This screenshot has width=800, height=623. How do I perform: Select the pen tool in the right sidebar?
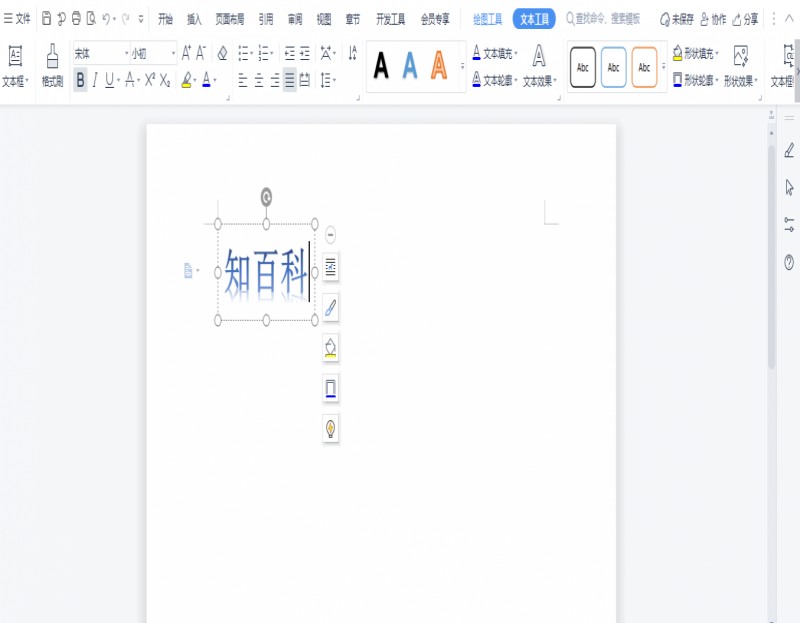(x=789, y=151)
